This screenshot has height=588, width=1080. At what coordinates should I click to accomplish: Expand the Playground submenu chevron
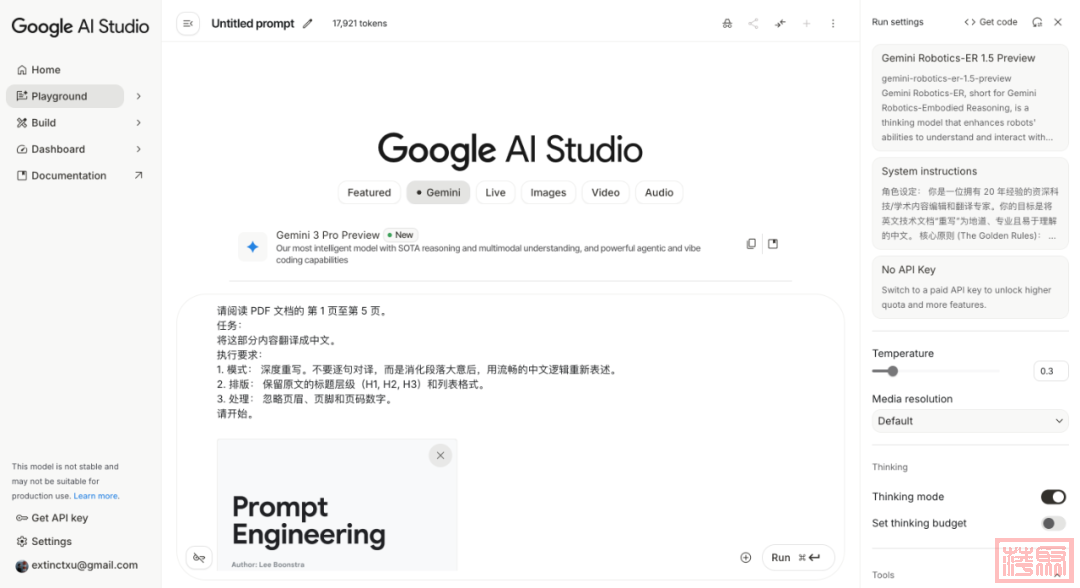pyautogui.click(x=138, y=96)
